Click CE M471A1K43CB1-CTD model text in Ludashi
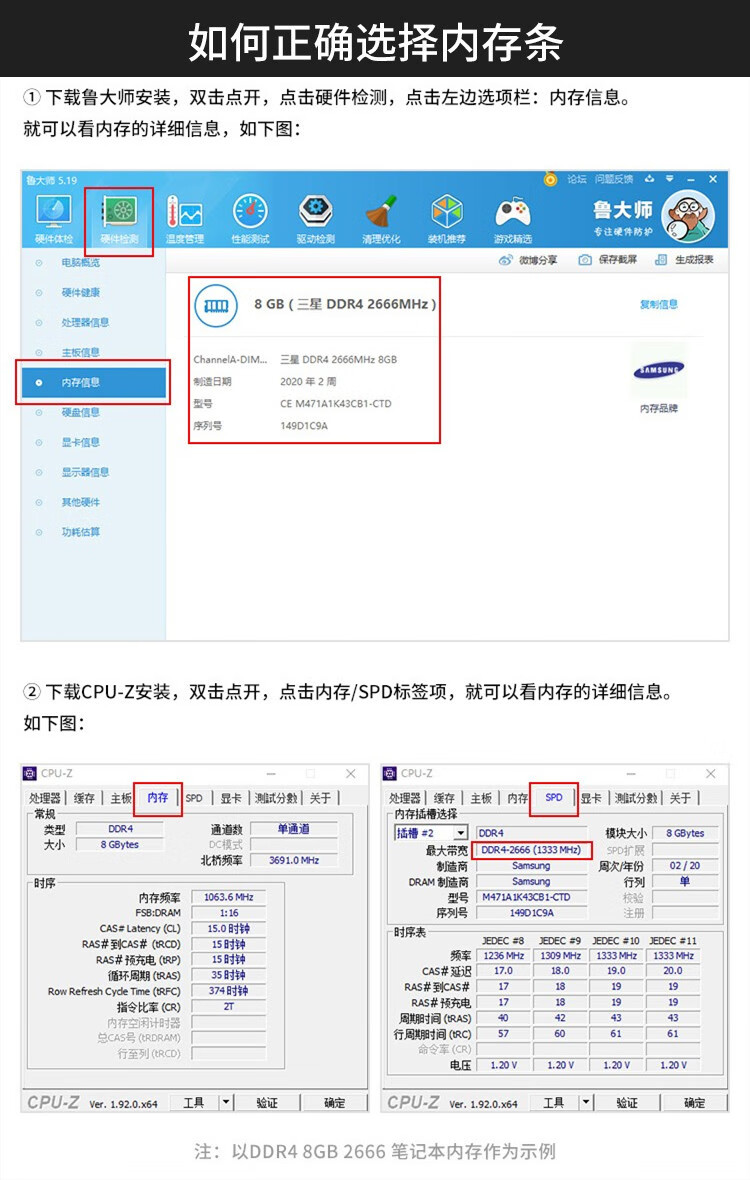This screenshot has width=750, height=1180. coord(336,404)
